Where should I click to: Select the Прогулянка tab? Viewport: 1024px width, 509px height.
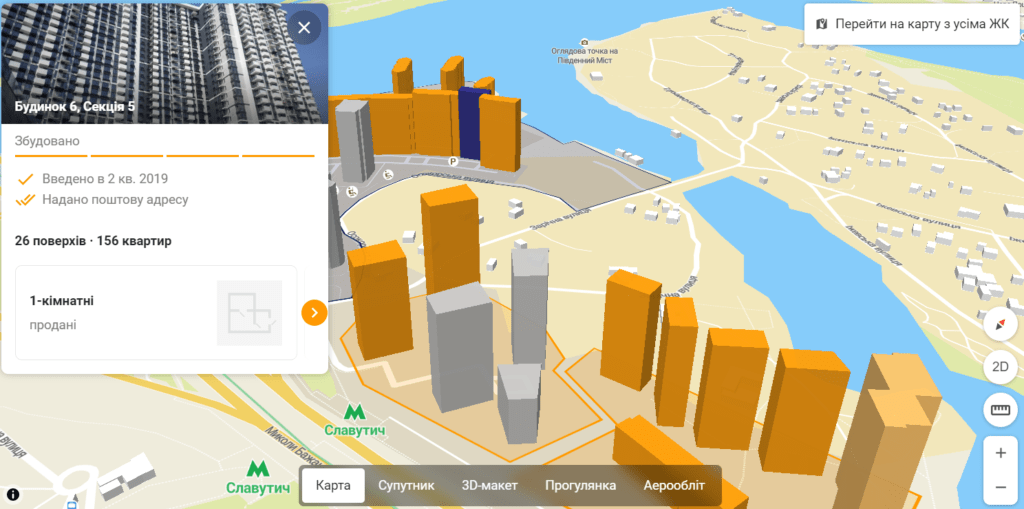tap(580, 486)
